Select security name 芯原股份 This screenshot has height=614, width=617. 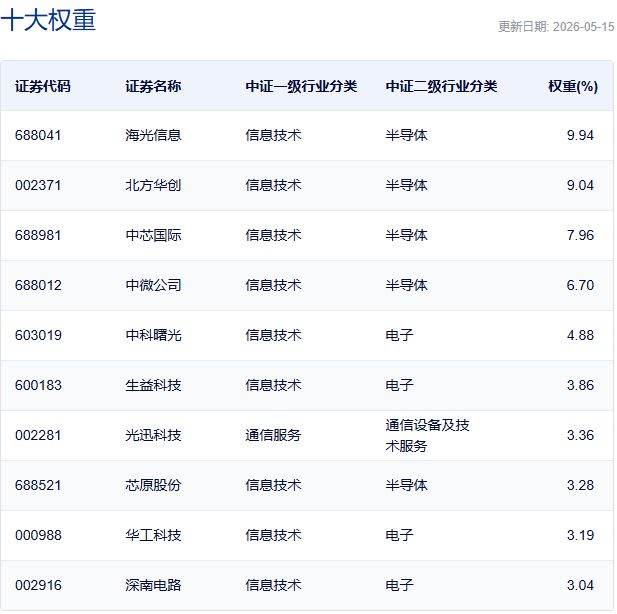tap(153, 485)
